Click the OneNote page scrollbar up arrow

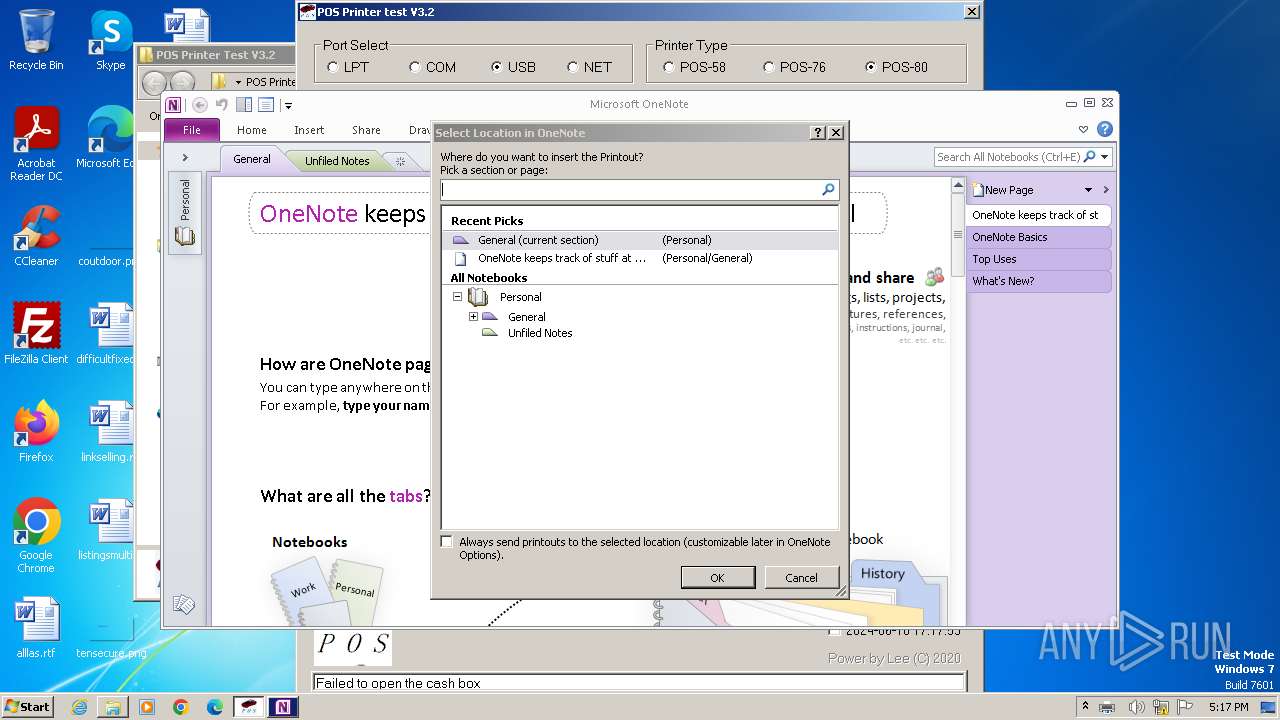(957, 186)
